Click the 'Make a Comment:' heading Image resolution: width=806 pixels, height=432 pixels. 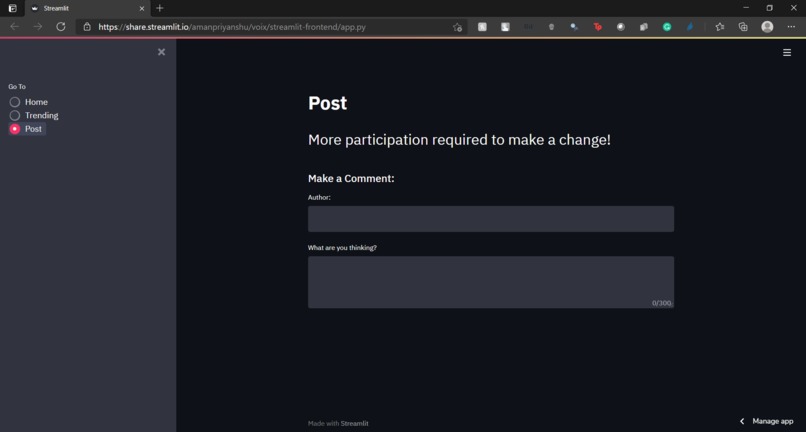pos(351,178)
